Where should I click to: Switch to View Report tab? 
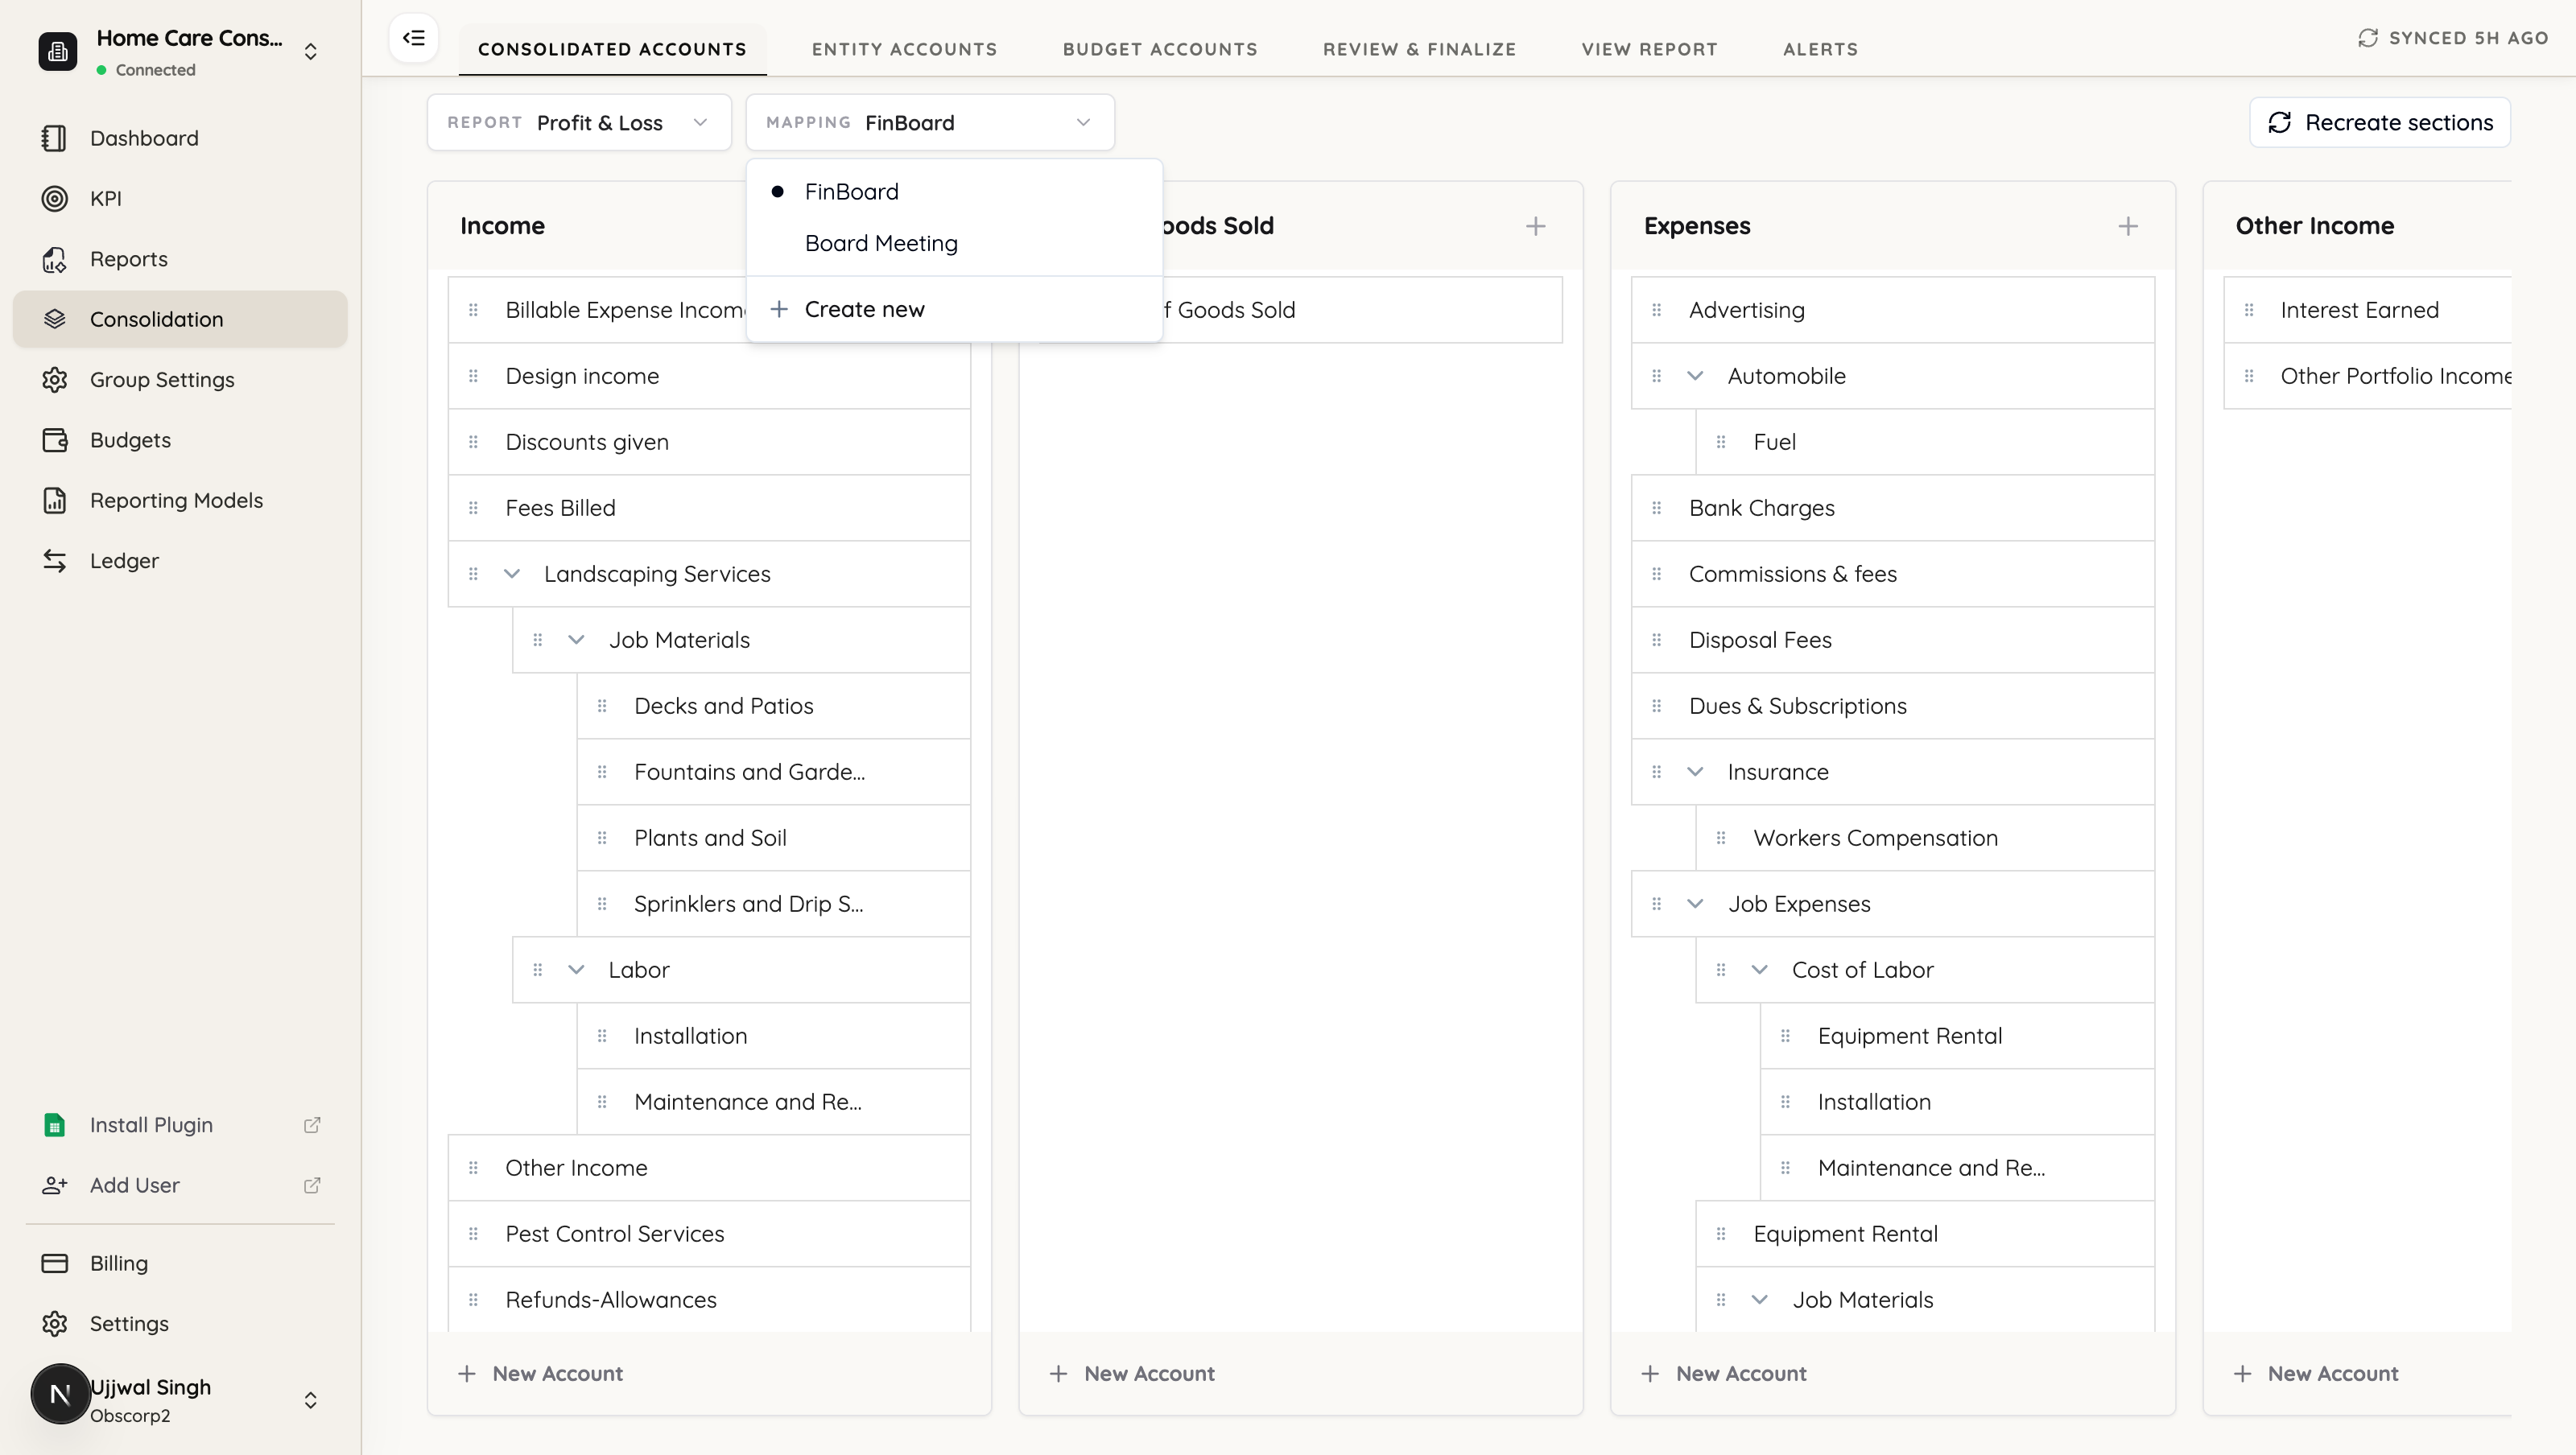tap(1649, 49)
